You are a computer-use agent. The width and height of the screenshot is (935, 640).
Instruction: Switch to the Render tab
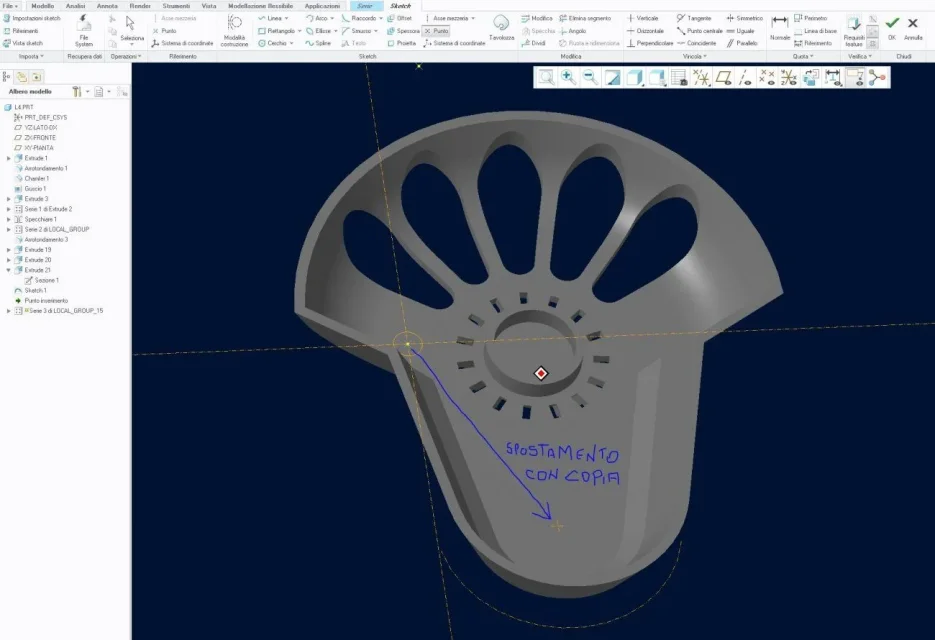pyautogui.click(x=140, y=6)
